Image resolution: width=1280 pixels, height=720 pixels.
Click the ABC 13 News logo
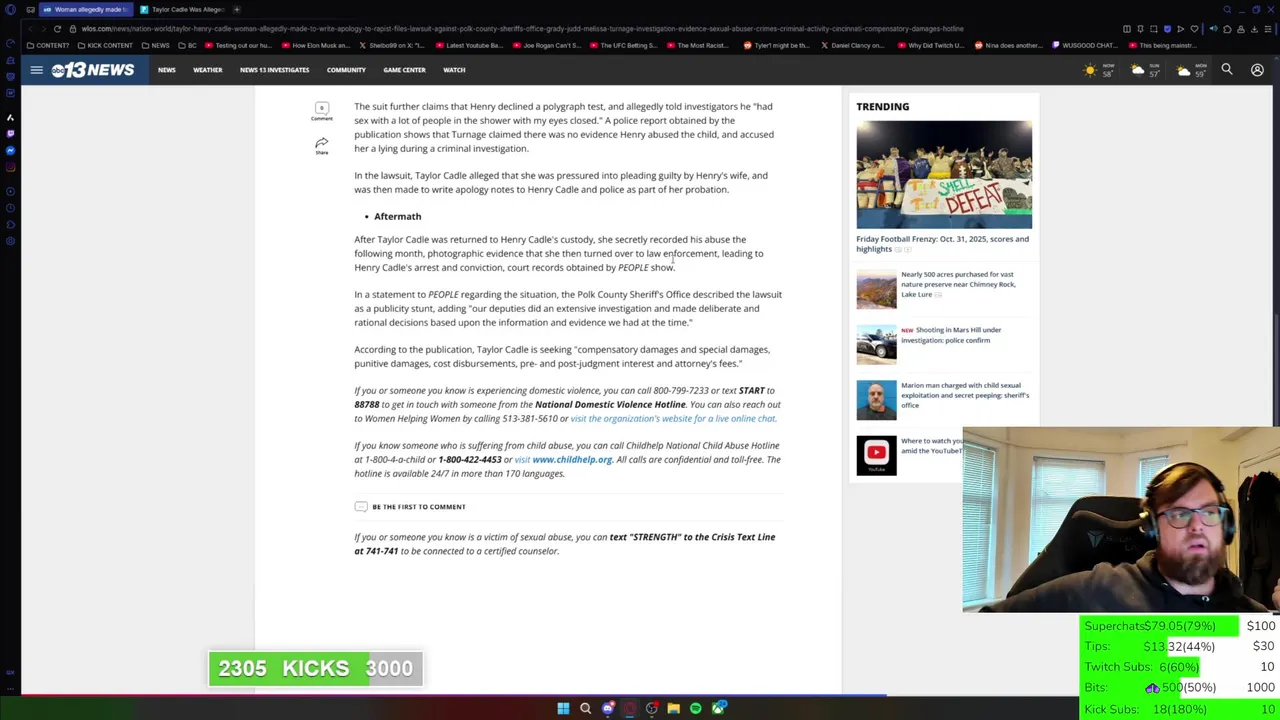[93, 70]
